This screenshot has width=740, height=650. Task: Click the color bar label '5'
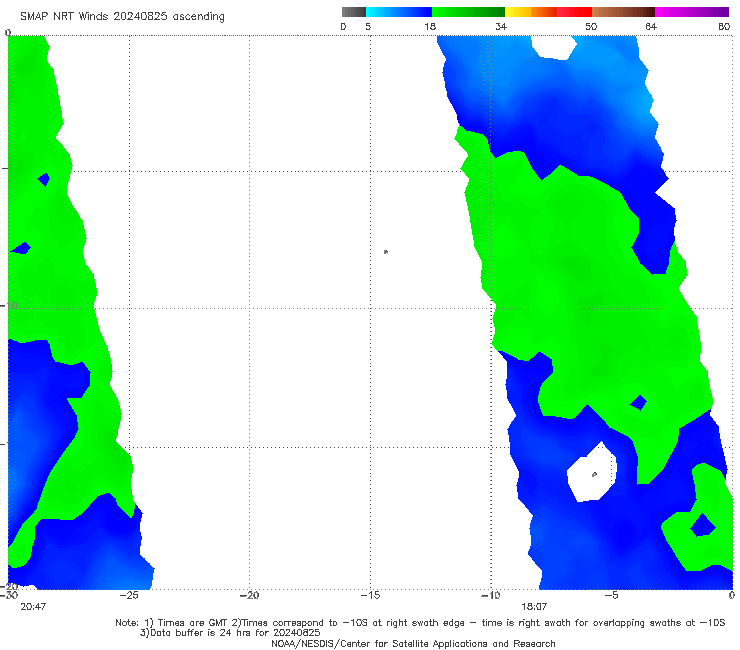[x=368, y=26]
